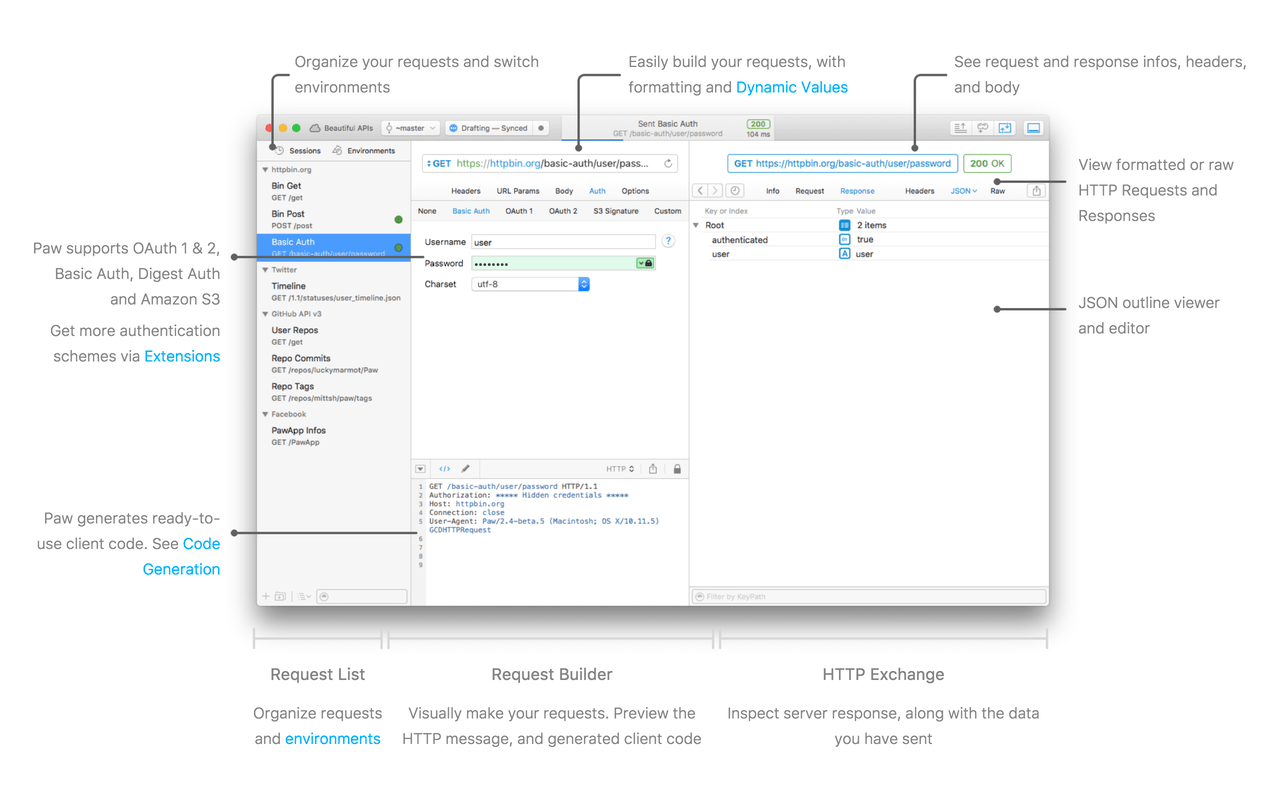Click the pencil edit icon in preview toolbar

tap(466, 469)
